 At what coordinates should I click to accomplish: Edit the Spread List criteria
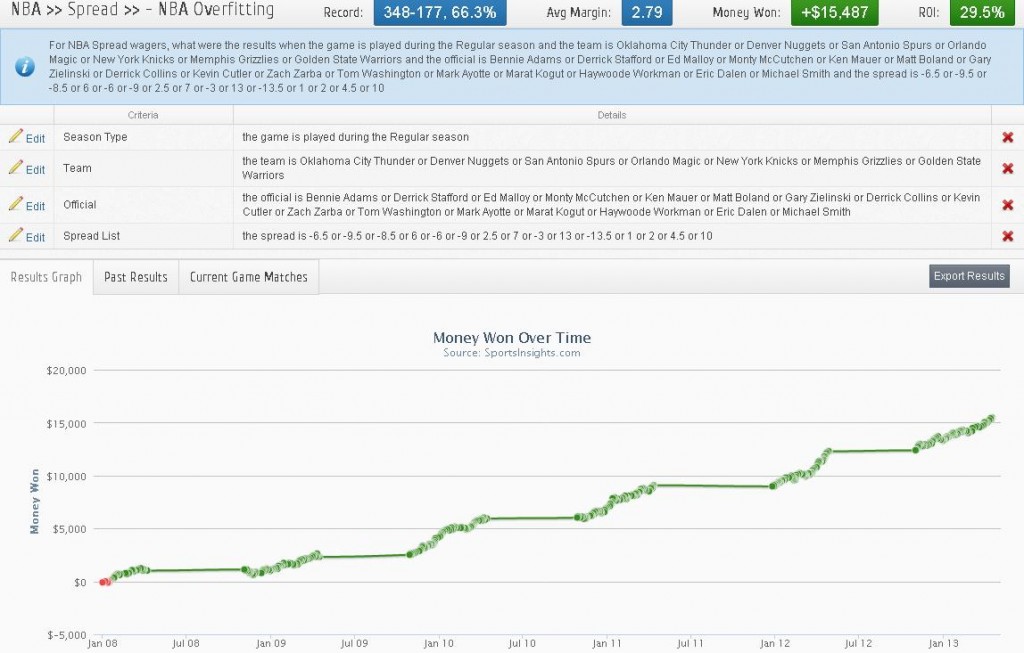pyautogui.click(x=35, y=238)
